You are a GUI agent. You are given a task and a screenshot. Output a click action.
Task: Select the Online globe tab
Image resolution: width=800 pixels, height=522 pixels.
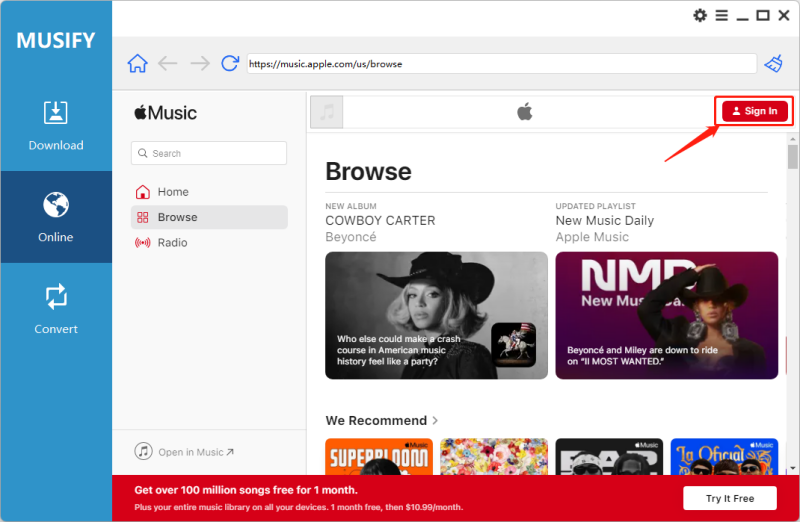point(56,217)
